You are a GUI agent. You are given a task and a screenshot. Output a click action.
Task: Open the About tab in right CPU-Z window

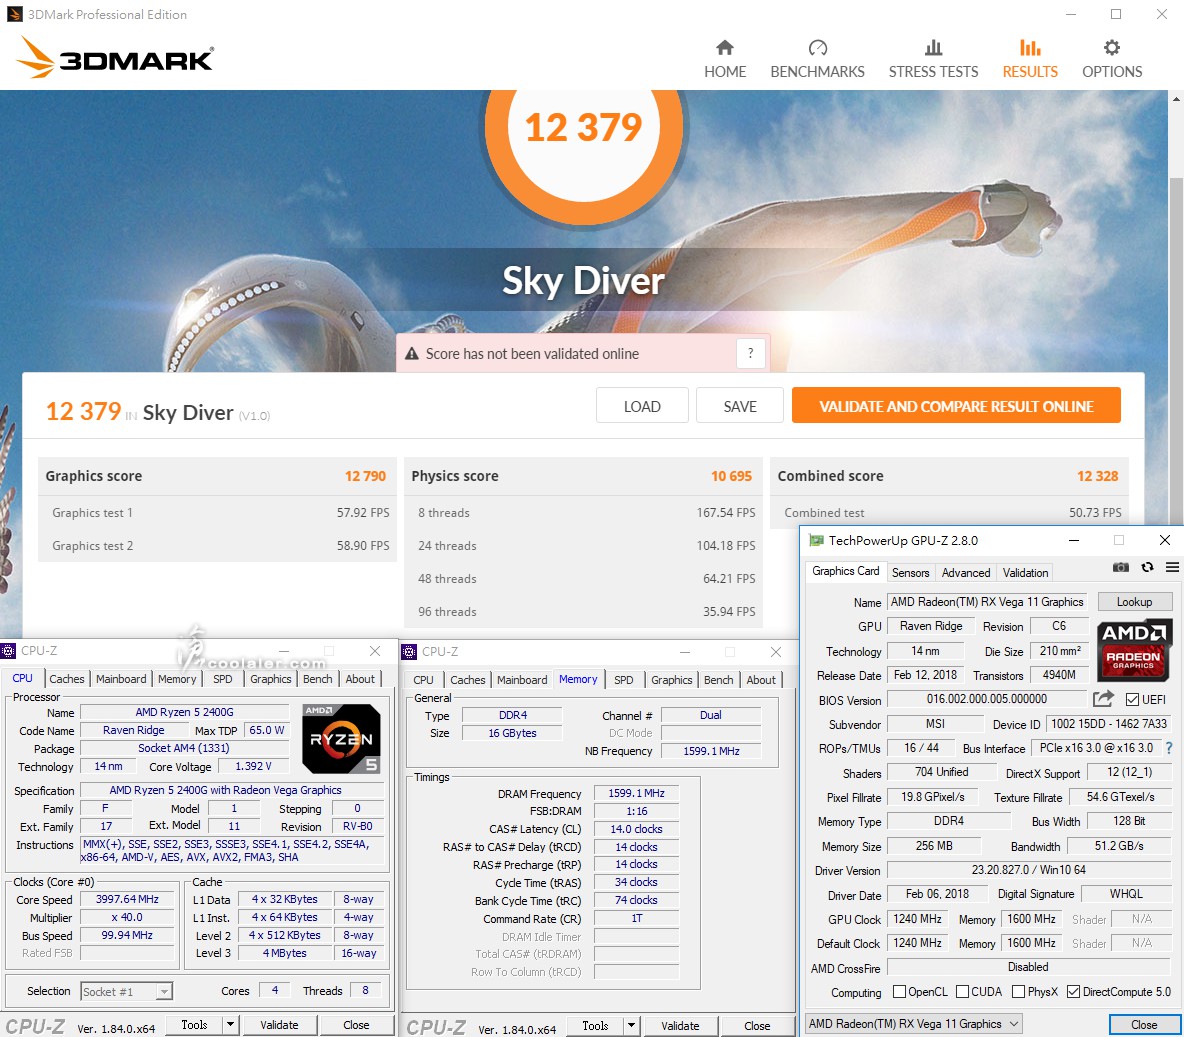pyautogui.click(x=760, y=680)
